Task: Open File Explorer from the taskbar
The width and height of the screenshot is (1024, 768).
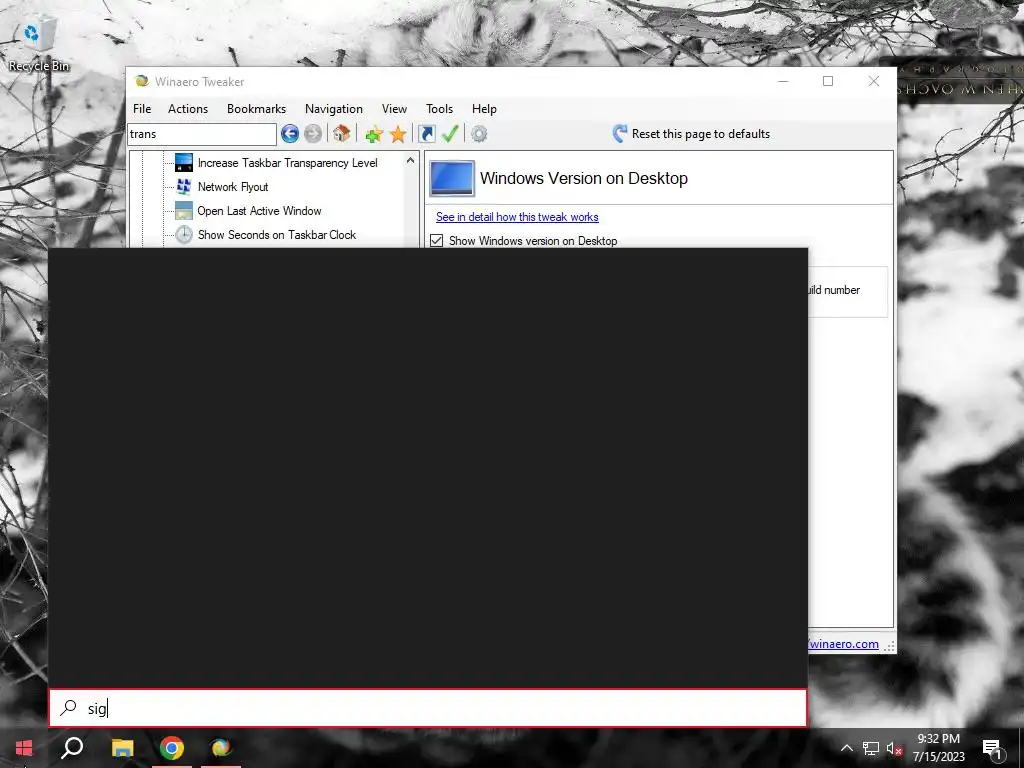Action: 122,748
